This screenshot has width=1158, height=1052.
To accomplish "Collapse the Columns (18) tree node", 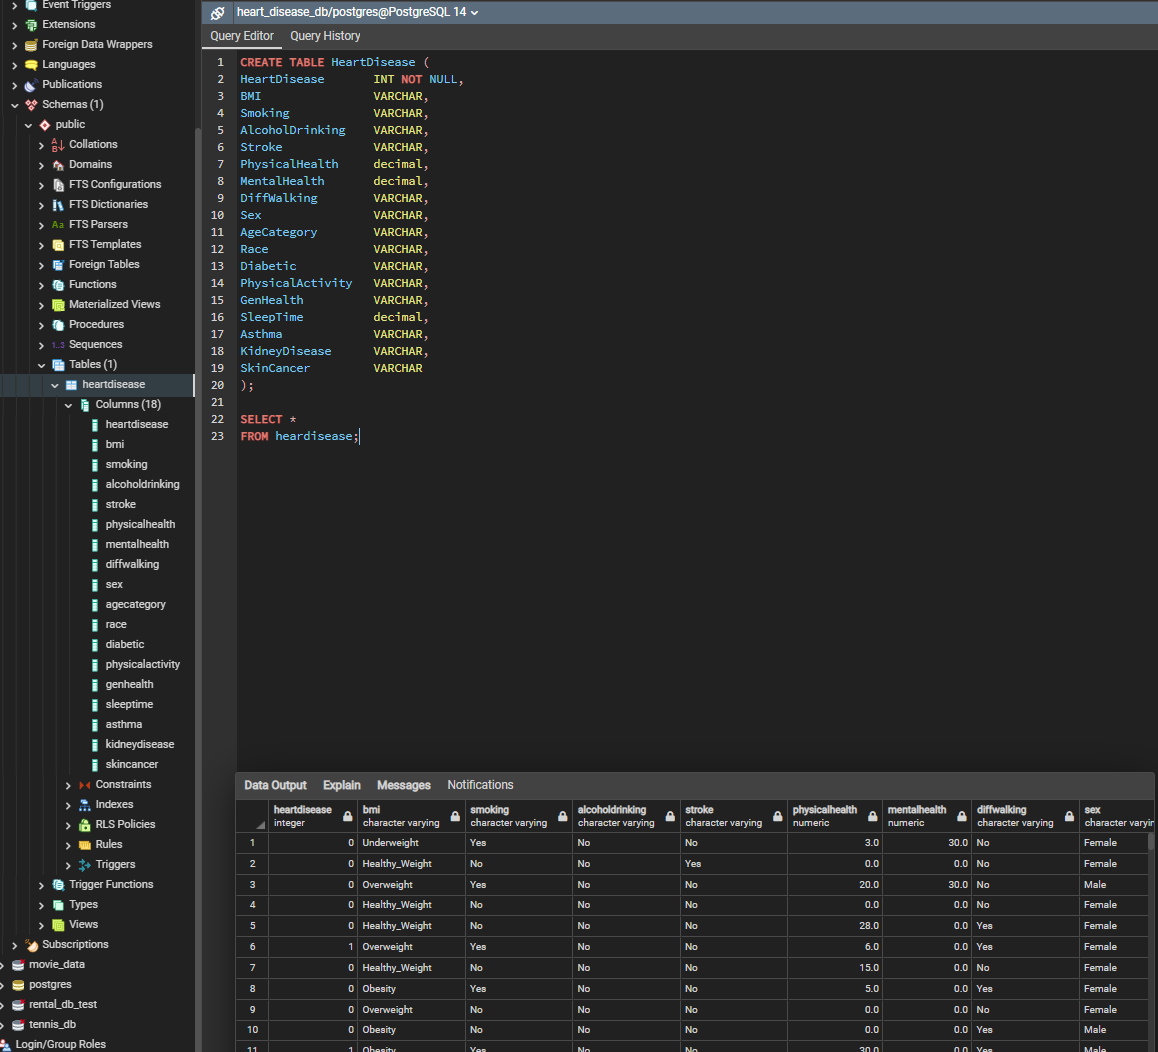I will [x=68, y=405].
